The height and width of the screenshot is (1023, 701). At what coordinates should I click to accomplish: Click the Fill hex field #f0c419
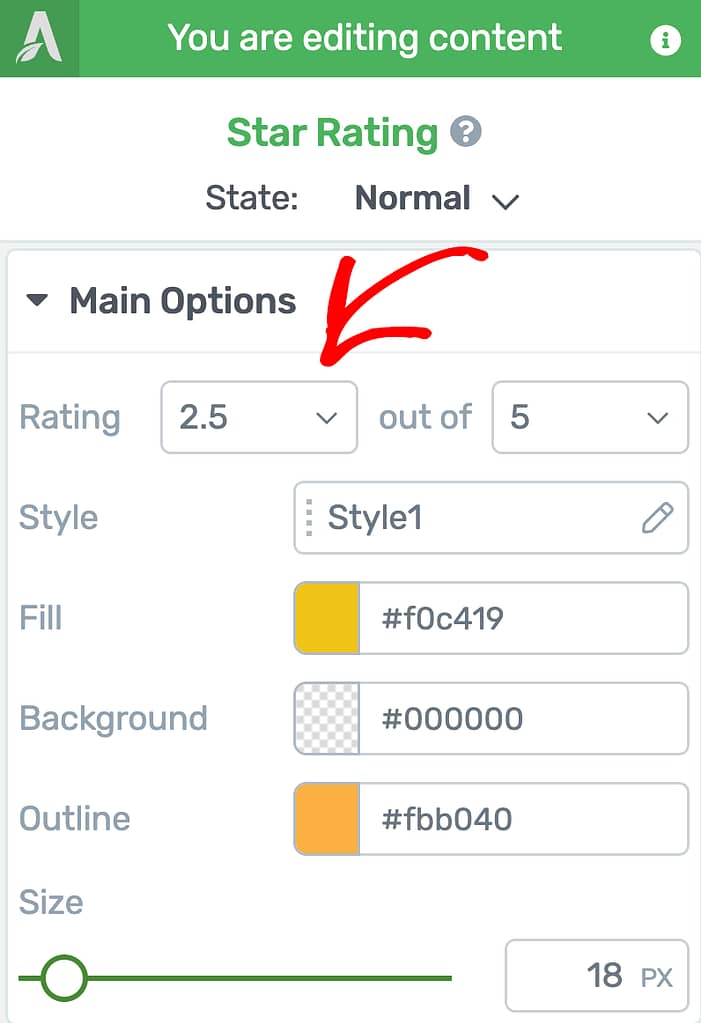pos(520,618)
